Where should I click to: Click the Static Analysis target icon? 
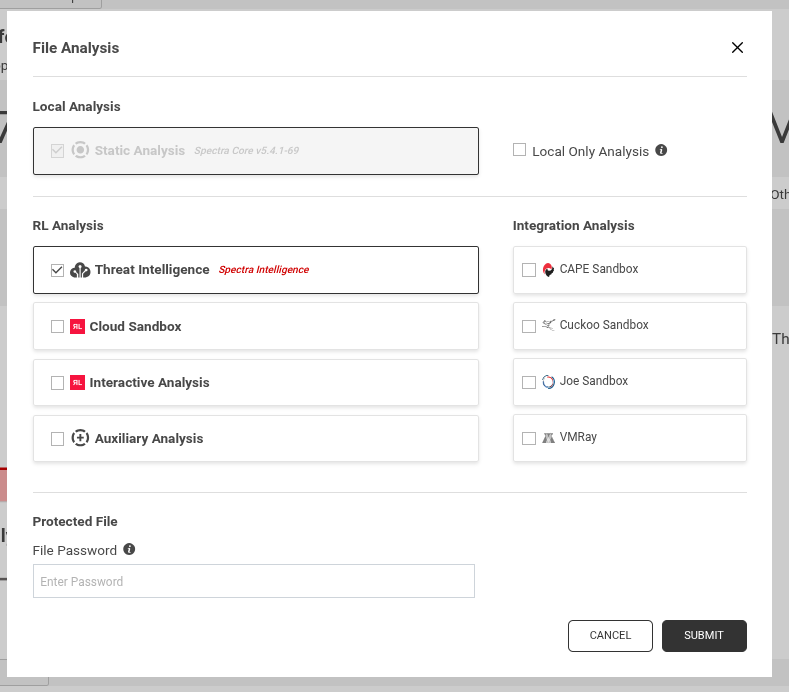80,150
